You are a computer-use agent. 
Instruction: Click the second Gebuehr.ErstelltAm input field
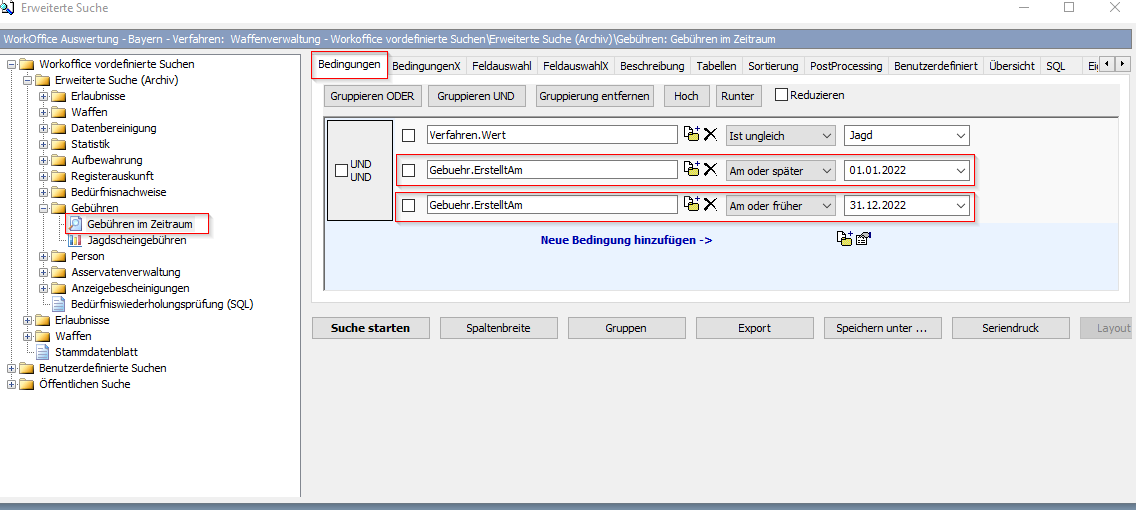coord(552,205)
